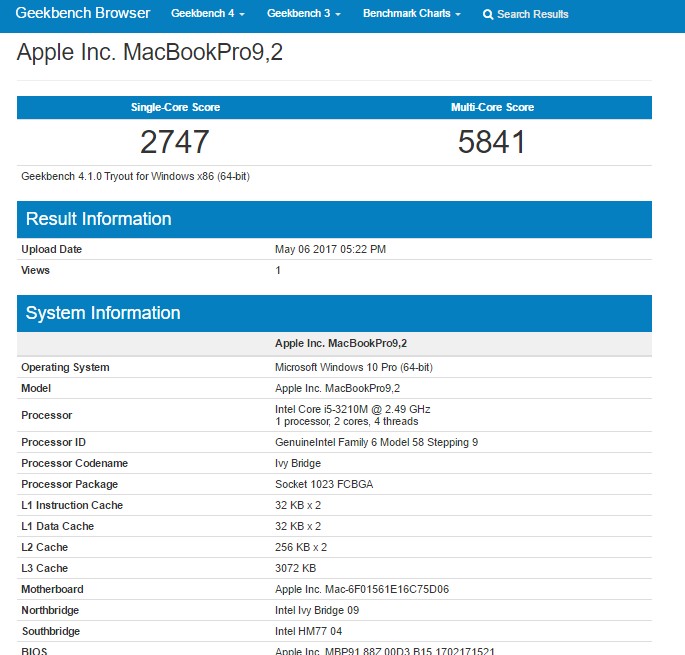Click the Processor row label
The height and width of the screenshot is (655, 685).
[46, 415]
